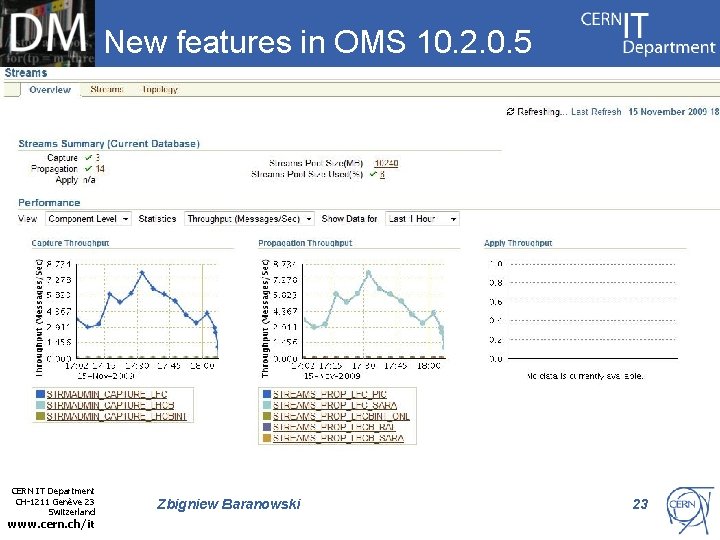Click the Streams page title
The height and width of the screenshot is (540, 720).
pos(26,73)
